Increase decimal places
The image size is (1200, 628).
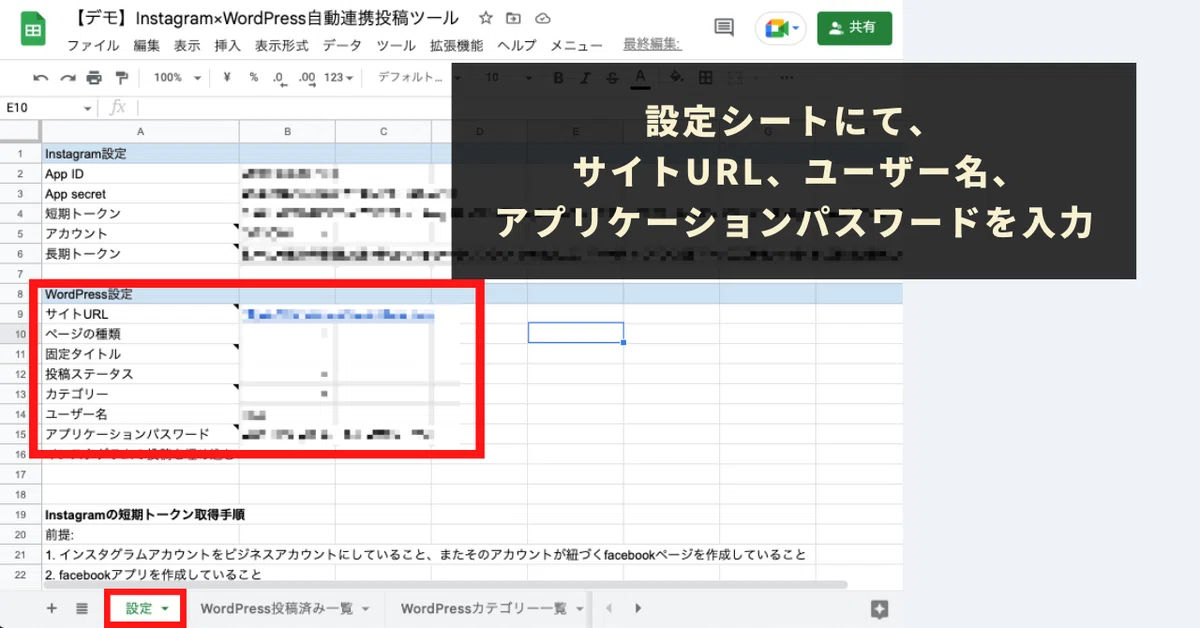click(x=306, y=77)
